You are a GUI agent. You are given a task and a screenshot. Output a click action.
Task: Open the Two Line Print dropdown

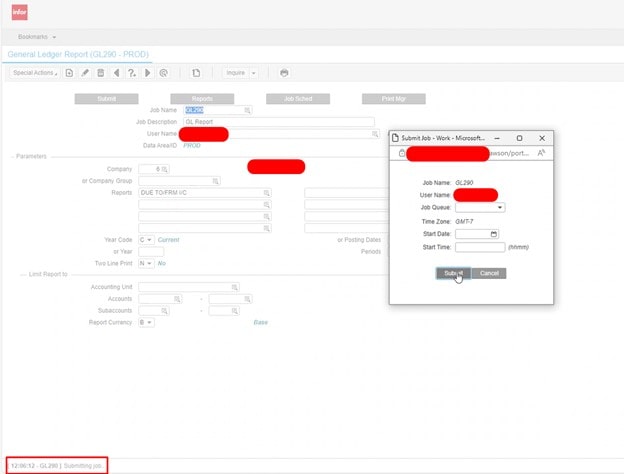pyautogui.click(x=146, y=263)
